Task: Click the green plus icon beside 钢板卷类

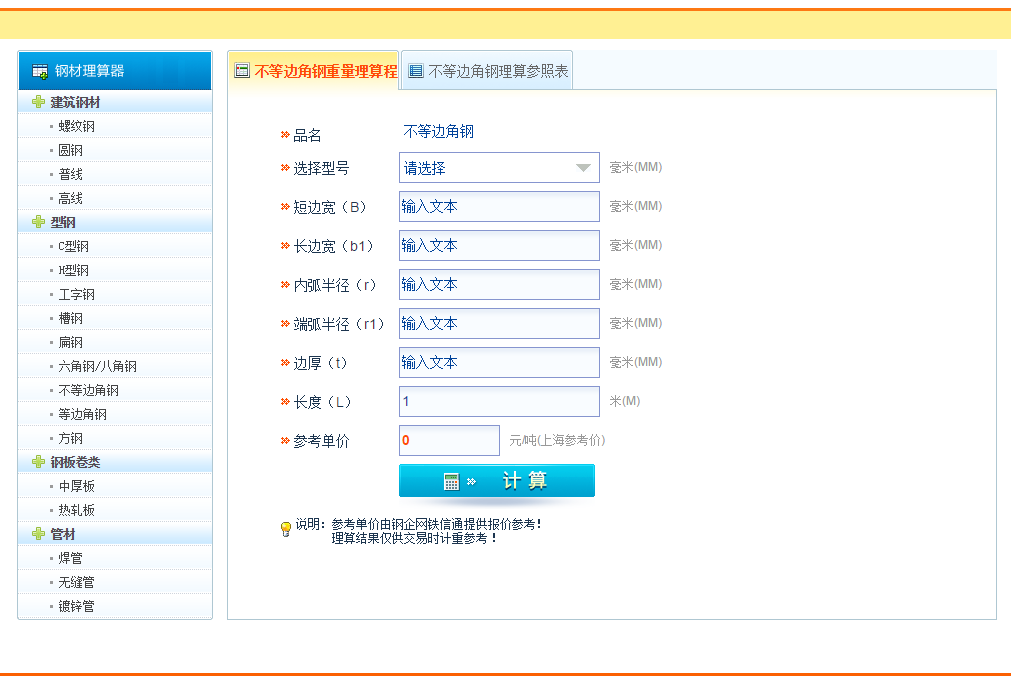Action: coord(38,462)
